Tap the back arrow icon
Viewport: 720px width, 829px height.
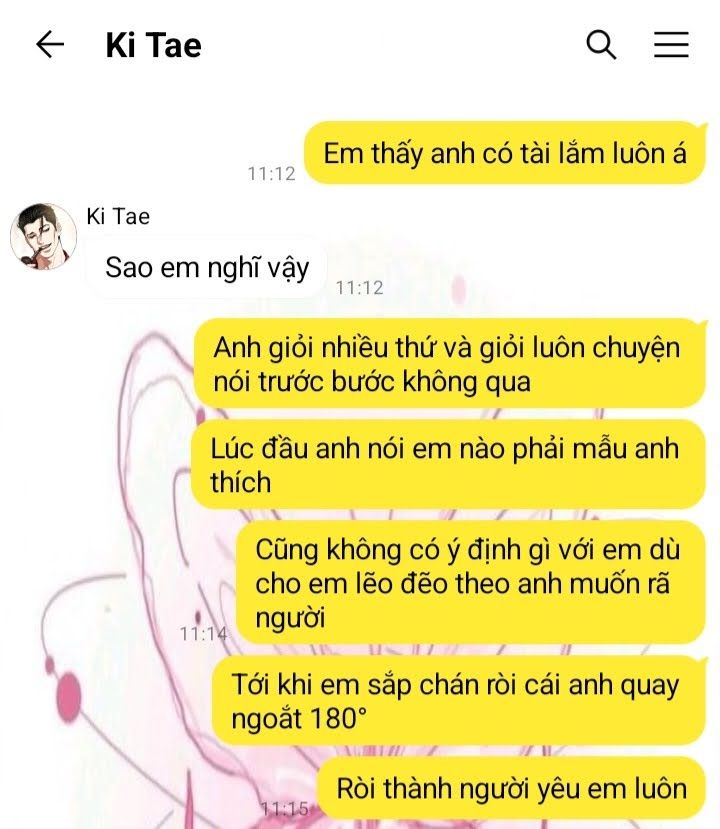pos(50,44)
